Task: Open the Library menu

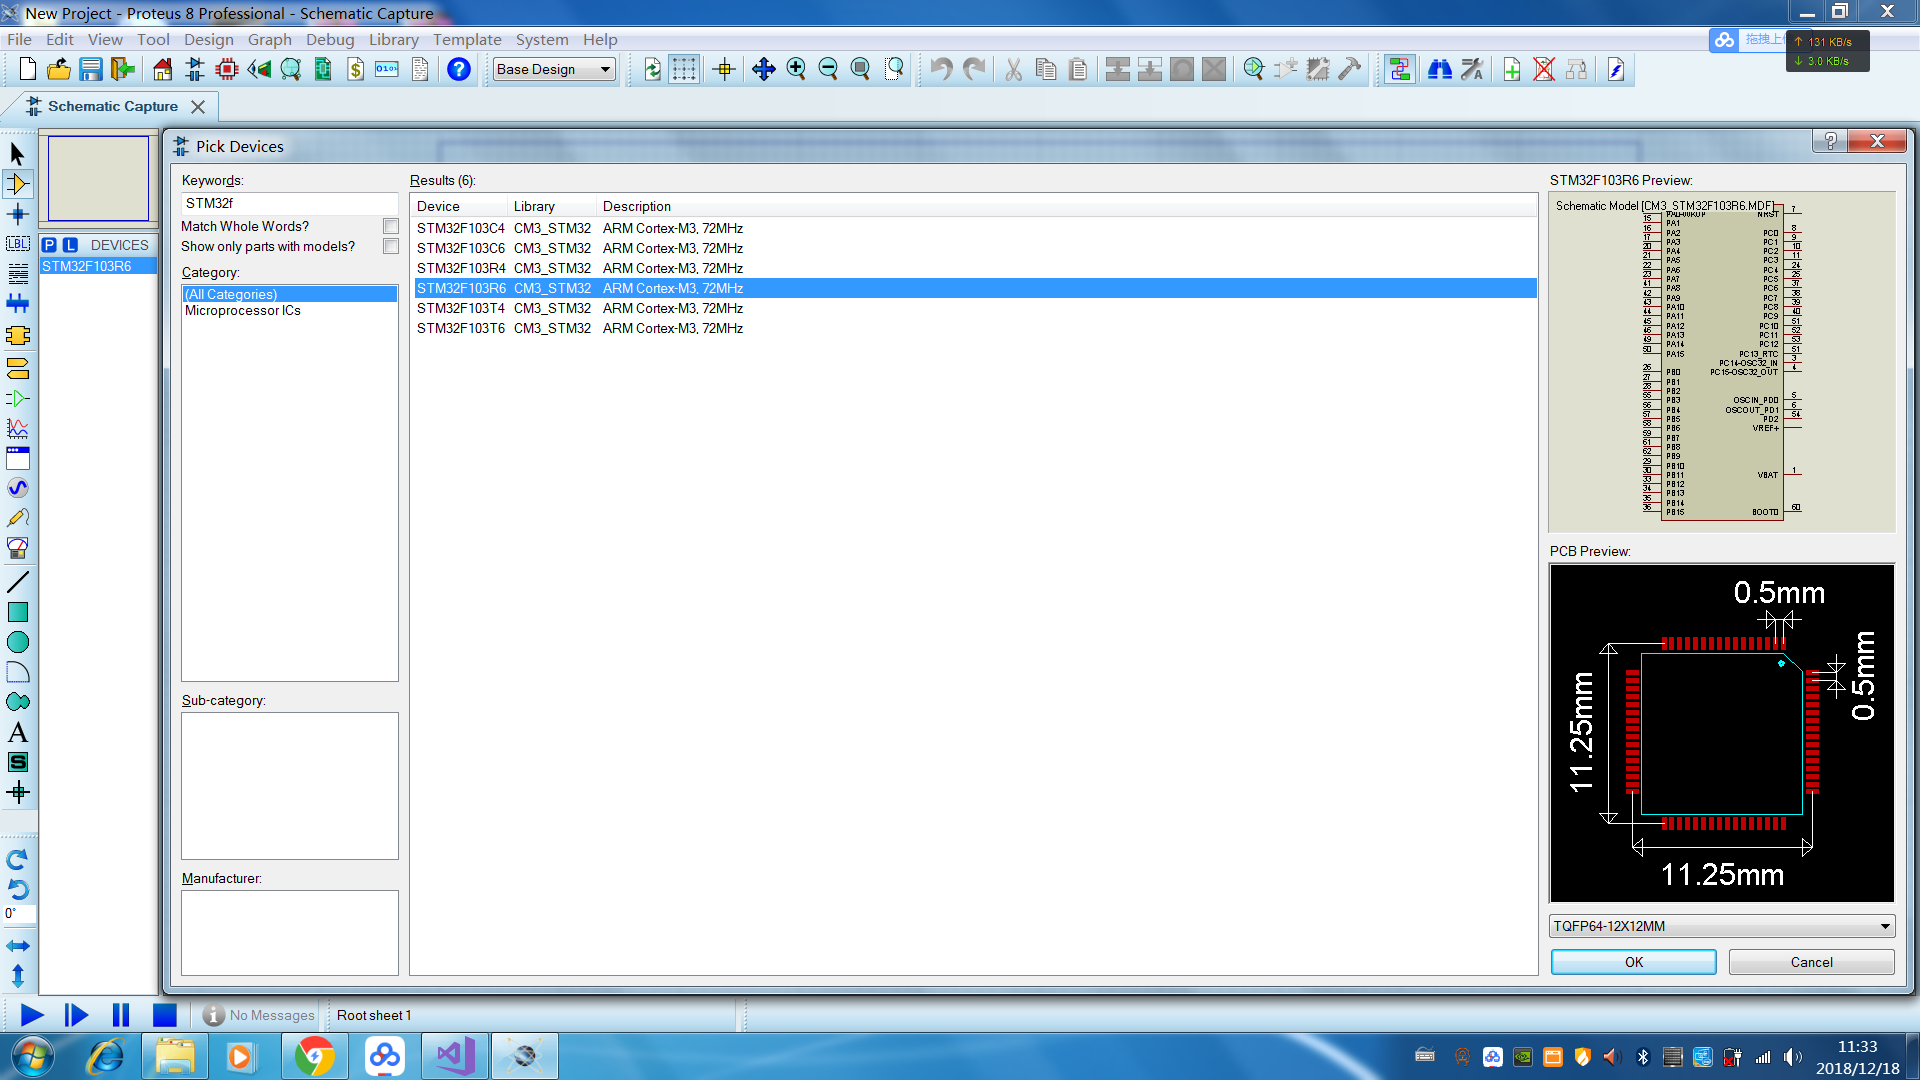Action: tap(393, 40)
